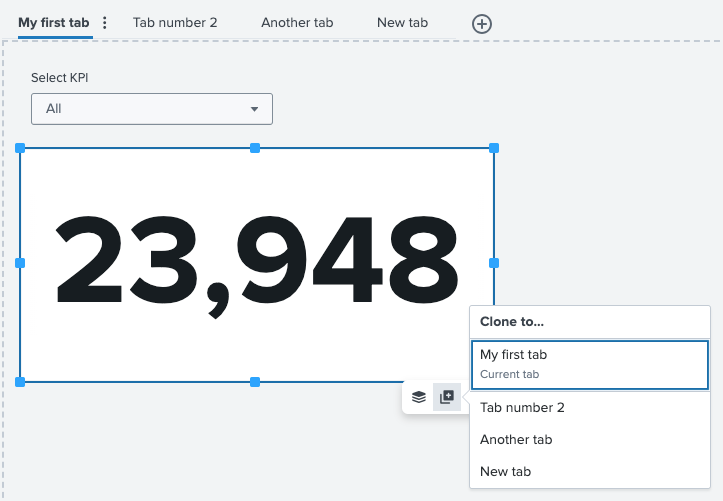The height and width of the screenshot is (501, 723).
Task: Clone to My first tab (current tab)
Action: (x=590, y=365)
